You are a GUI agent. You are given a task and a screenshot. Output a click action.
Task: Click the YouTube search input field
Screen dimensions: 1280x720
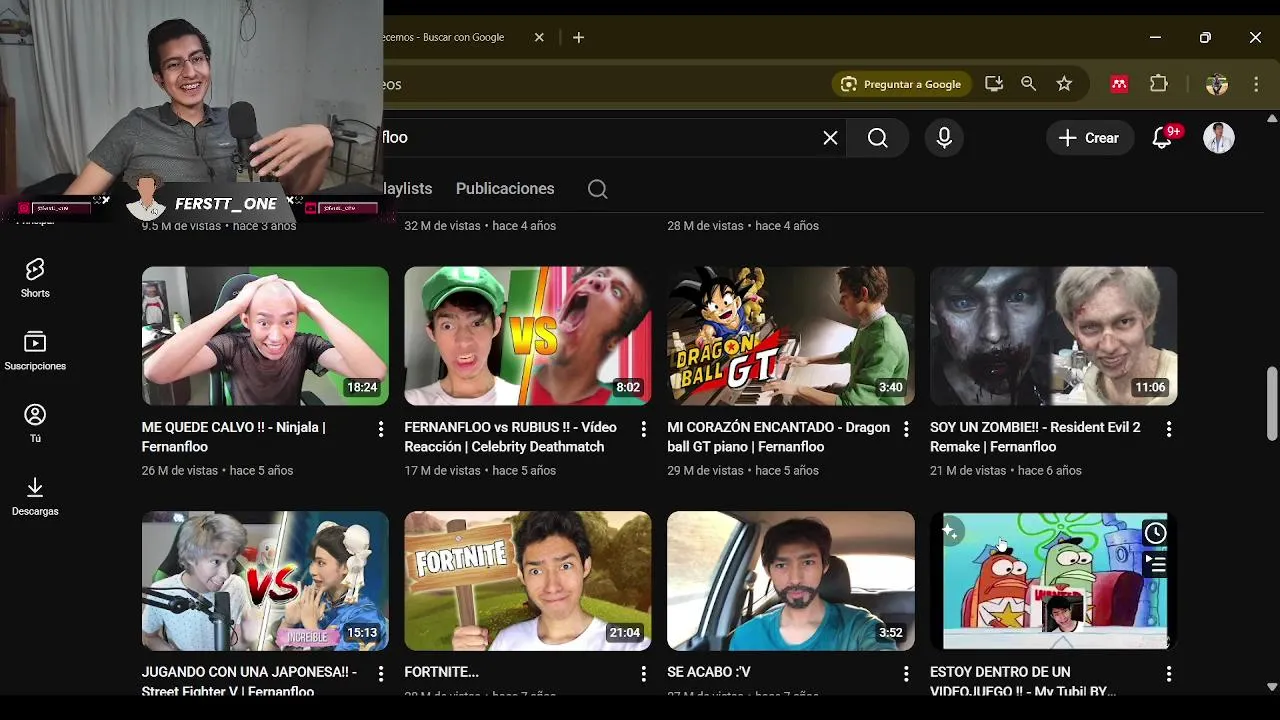click(x=600, y=138)
